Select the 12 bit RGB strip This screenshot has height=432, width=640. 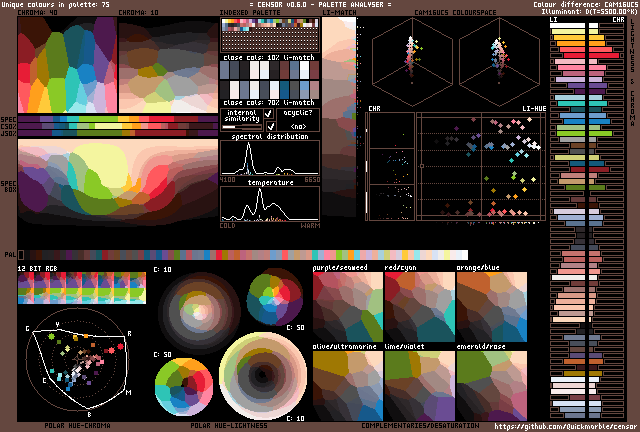pos(81,289)
